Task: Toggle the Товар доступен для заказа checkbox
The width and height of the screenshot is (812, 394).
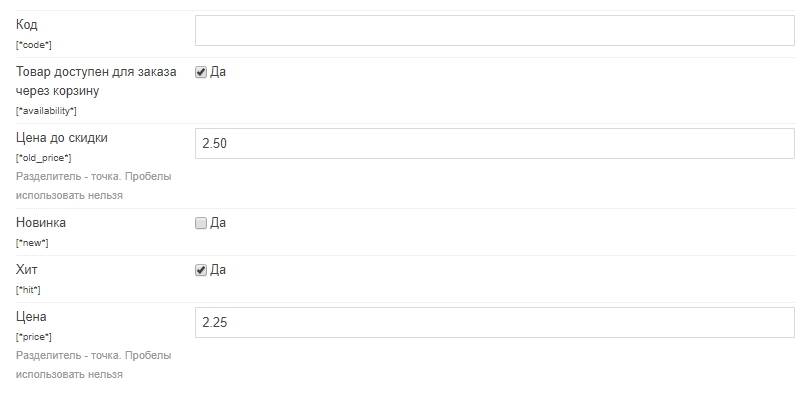Action: click(201, 72)
